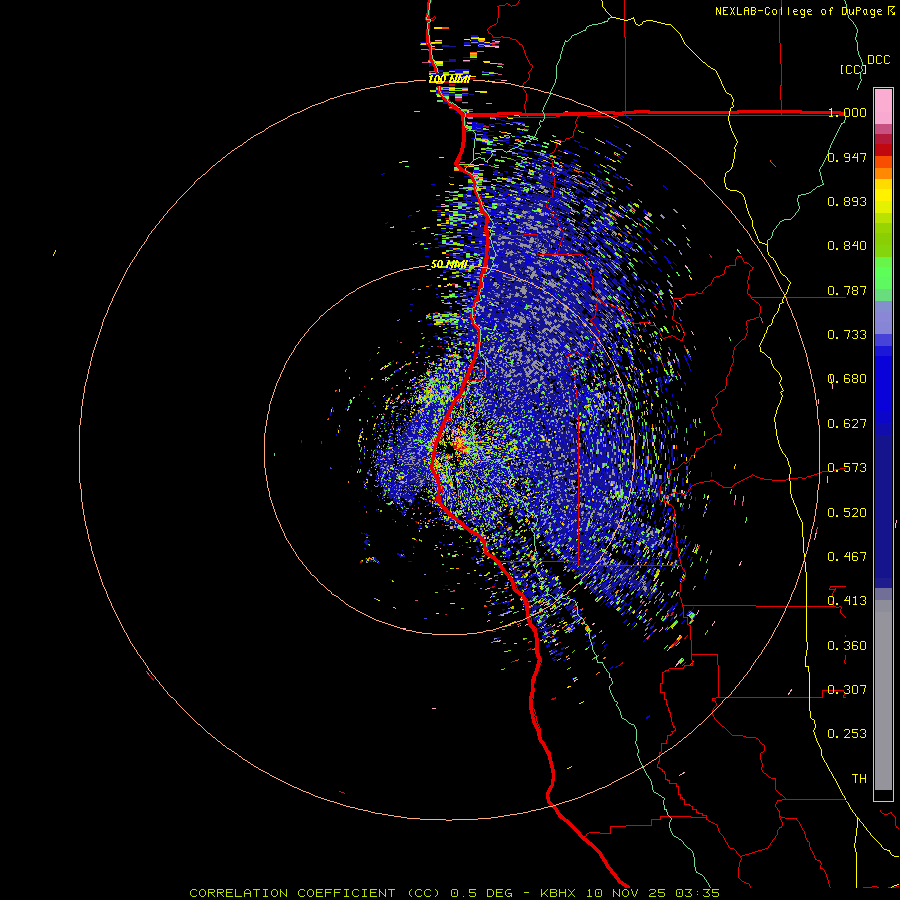Click the 0.733 scale value
Viewport: 900px width, 900px height.
847,335
